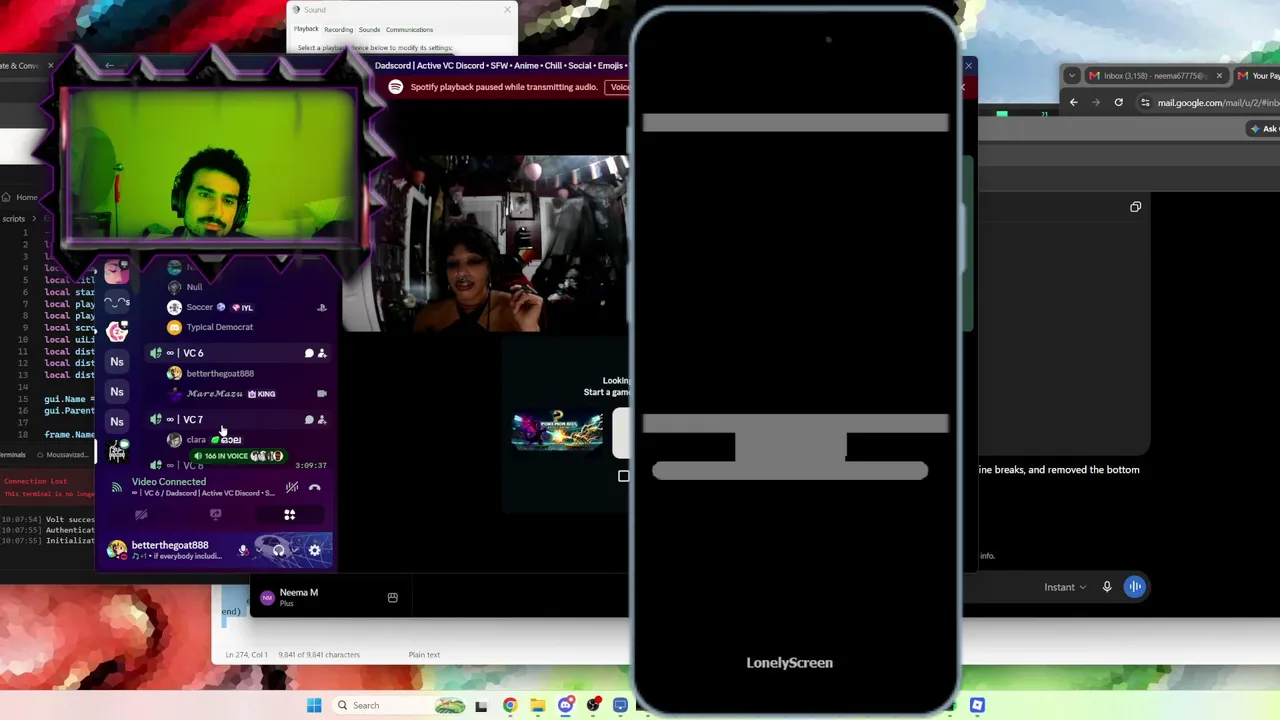Open Chrome tab search dropdown
1280x720 pixels.
(1072, 75)
